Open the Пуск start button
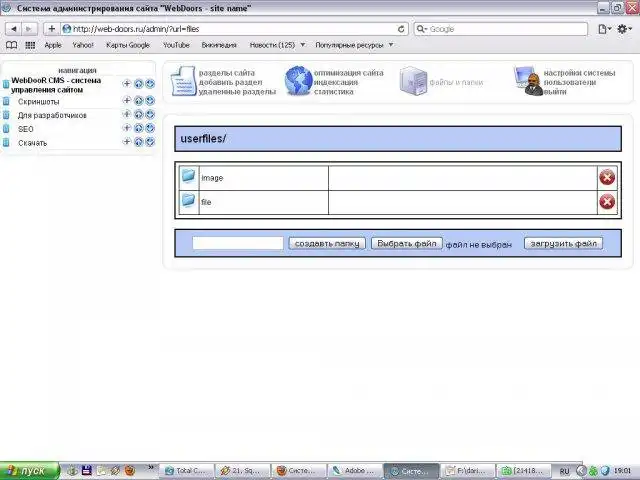The image size is (640, 480). click(x=29, y=471)
